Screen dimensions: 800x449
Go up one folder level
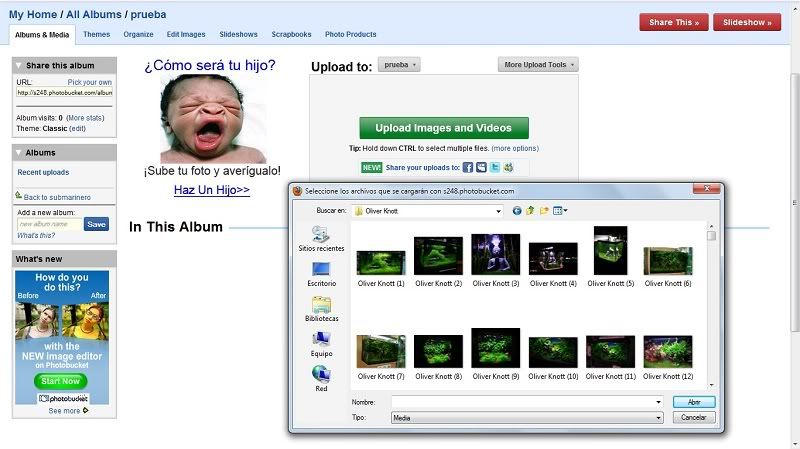tap(530, 211)
